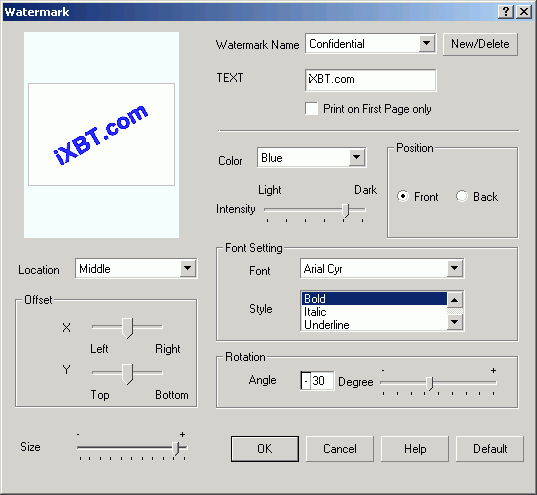Click the OK button
The width and height of the screenshot is (537, 495).
(264, 449)
